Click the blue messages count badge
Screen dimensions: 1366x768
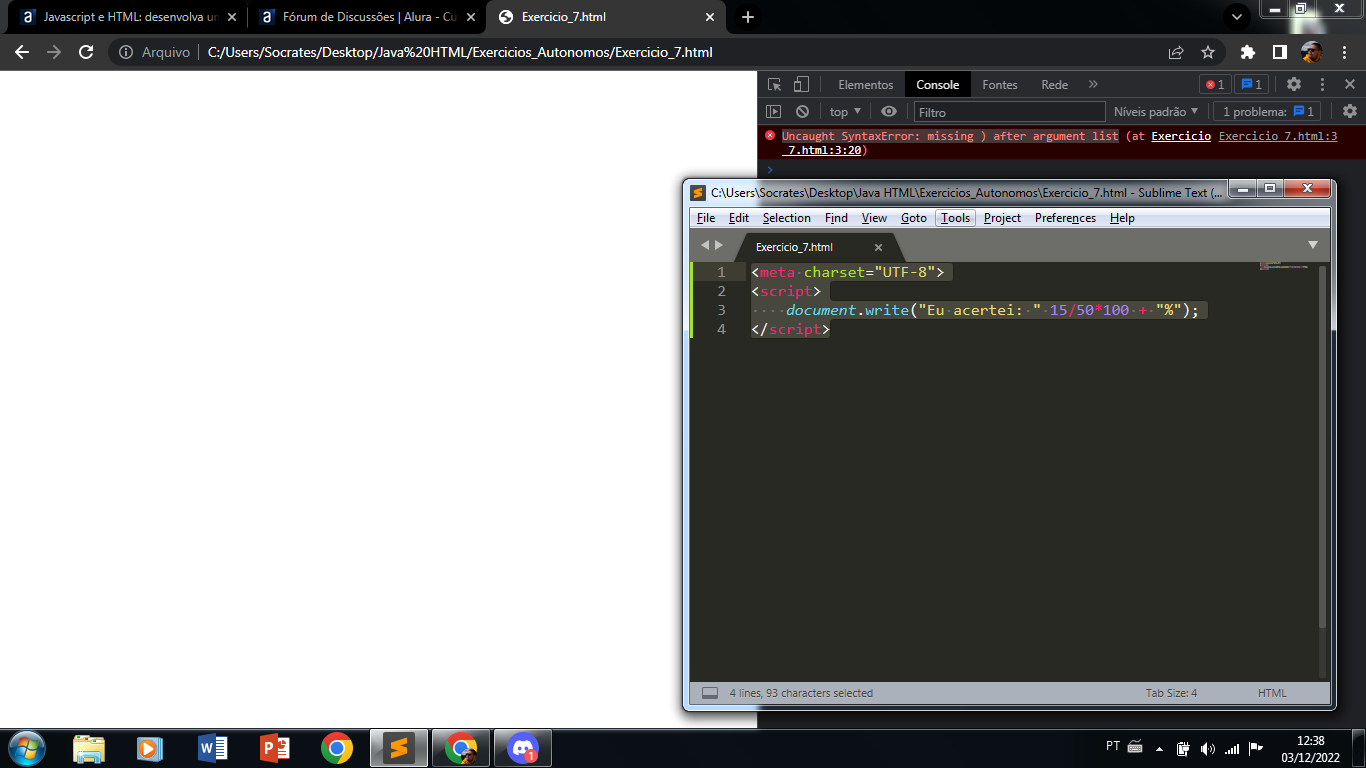click(x=1252, y=85)
